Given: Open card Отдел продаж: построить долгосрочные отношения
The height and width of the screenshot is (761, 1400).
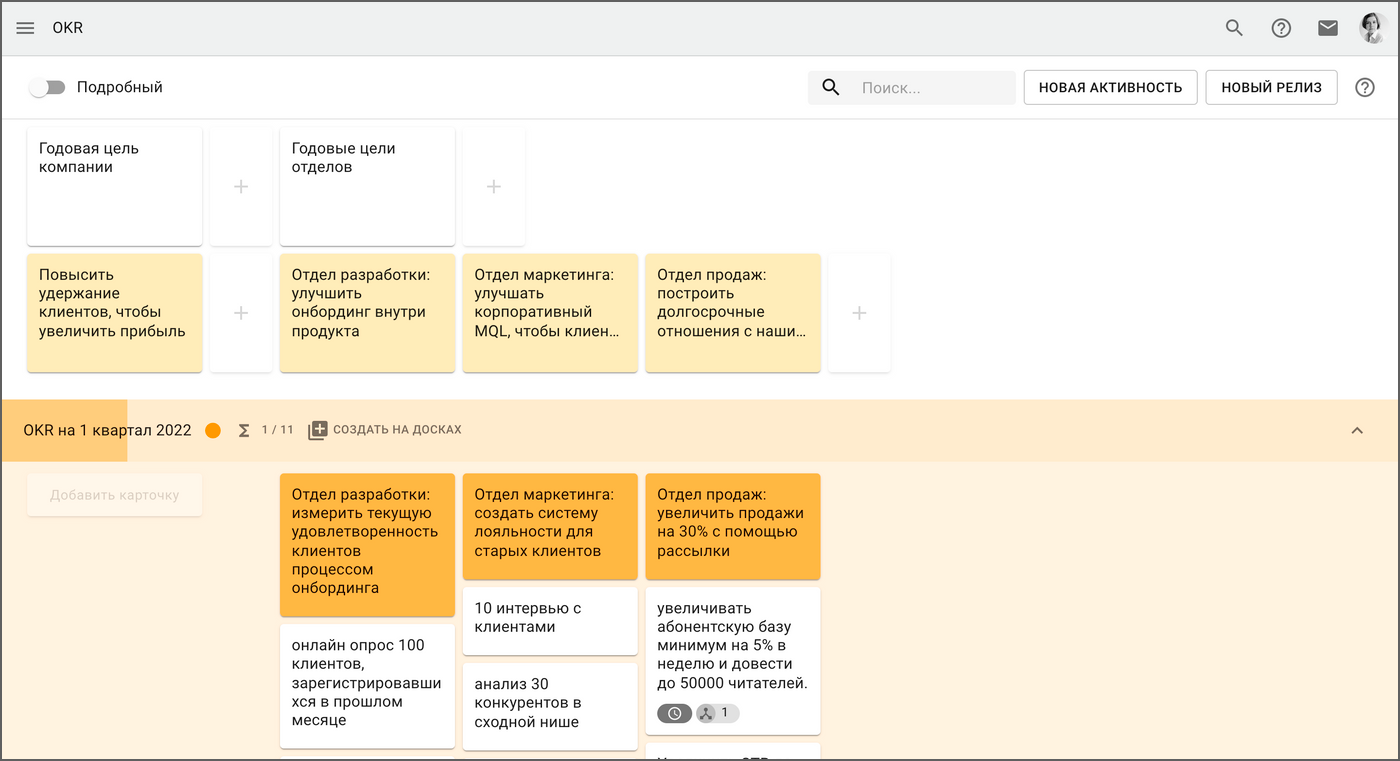Looking at the screenshot, I should [733, 313].
